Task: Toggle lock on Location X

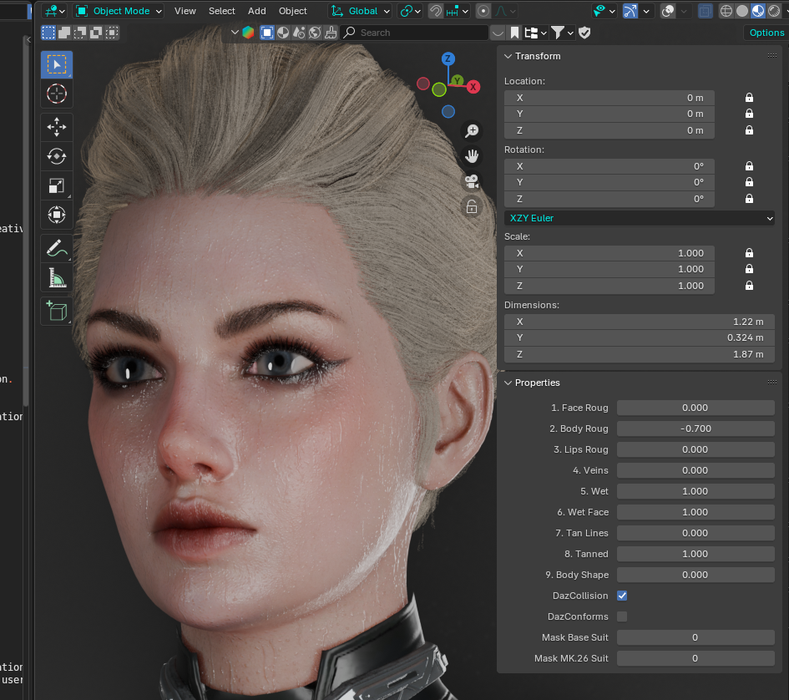Action: (749, 98)
